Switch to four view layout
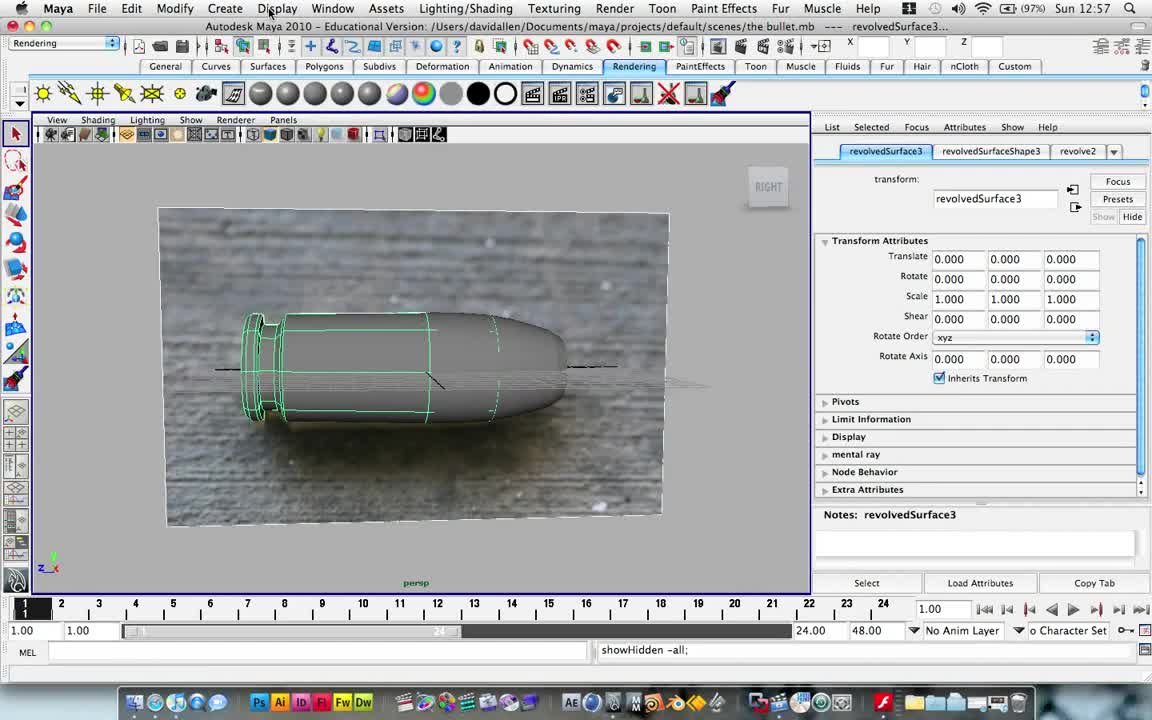 [x=15, y=439]
